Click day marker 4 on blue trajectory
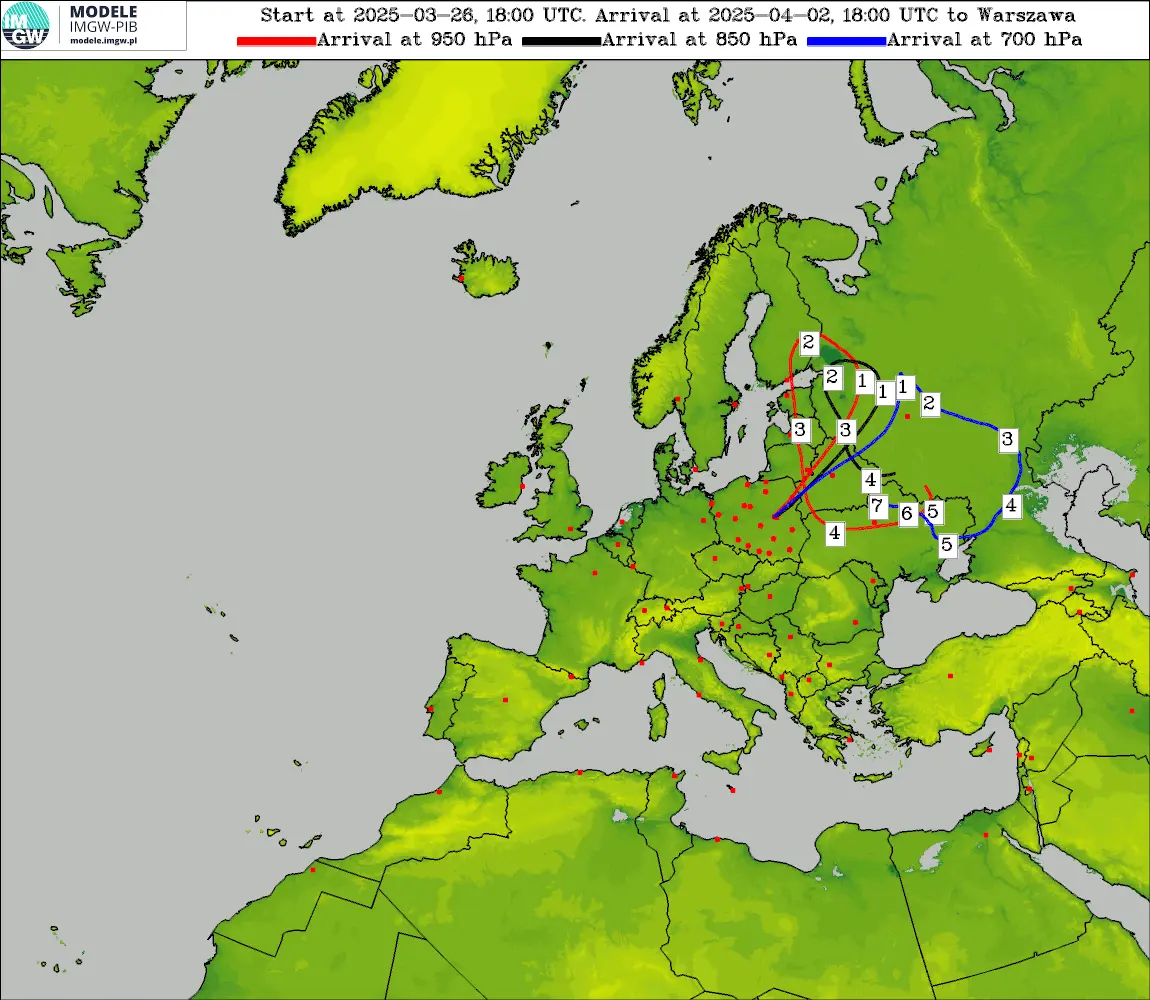This screenshot has height=1000, width=1150. coord(1011,506)
